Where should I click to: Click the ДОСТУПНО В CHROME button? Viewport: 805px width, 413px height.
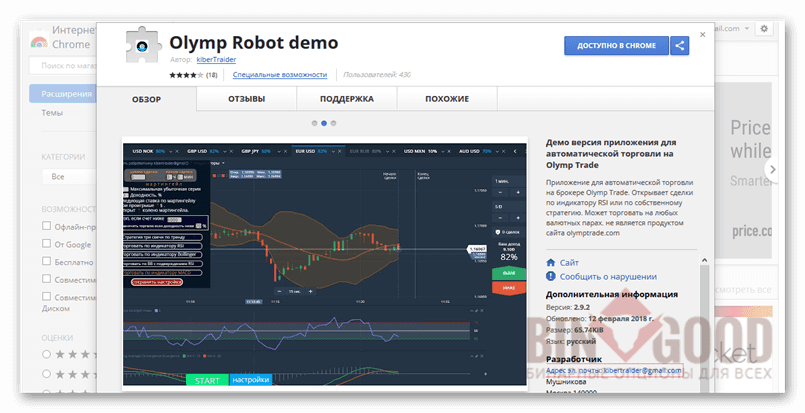[x=616, y=45]
